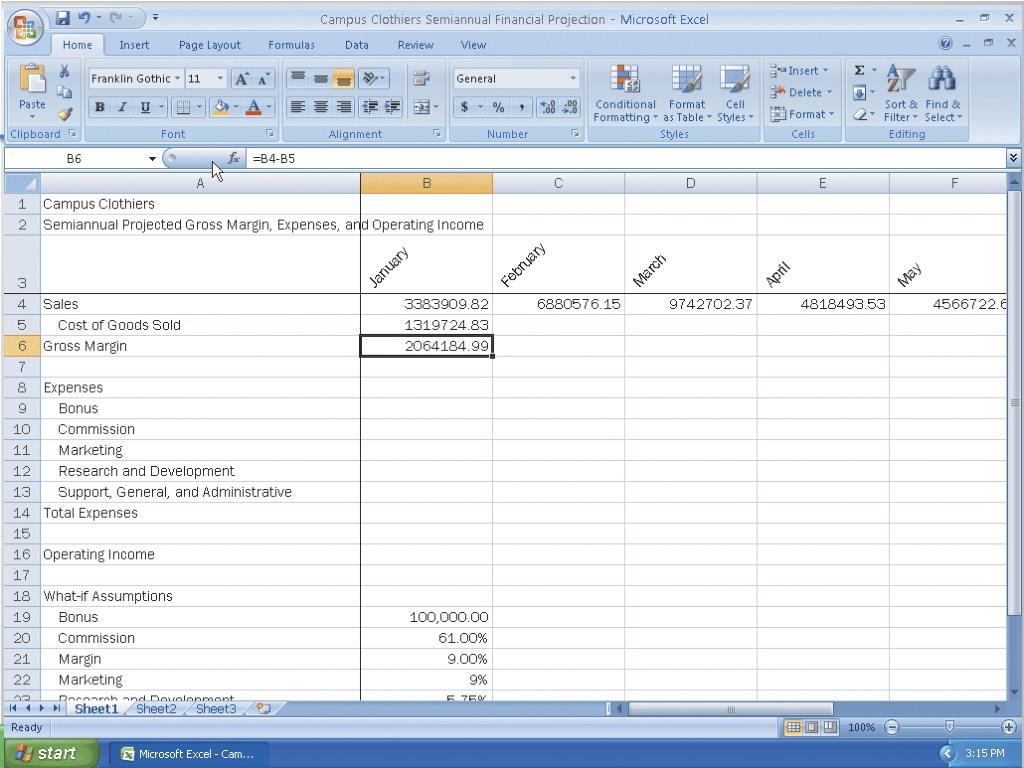The height and width of the screenshot is (768, 1024).
Task: Click the Fill Color paint bucket
Action: [221, 107]
